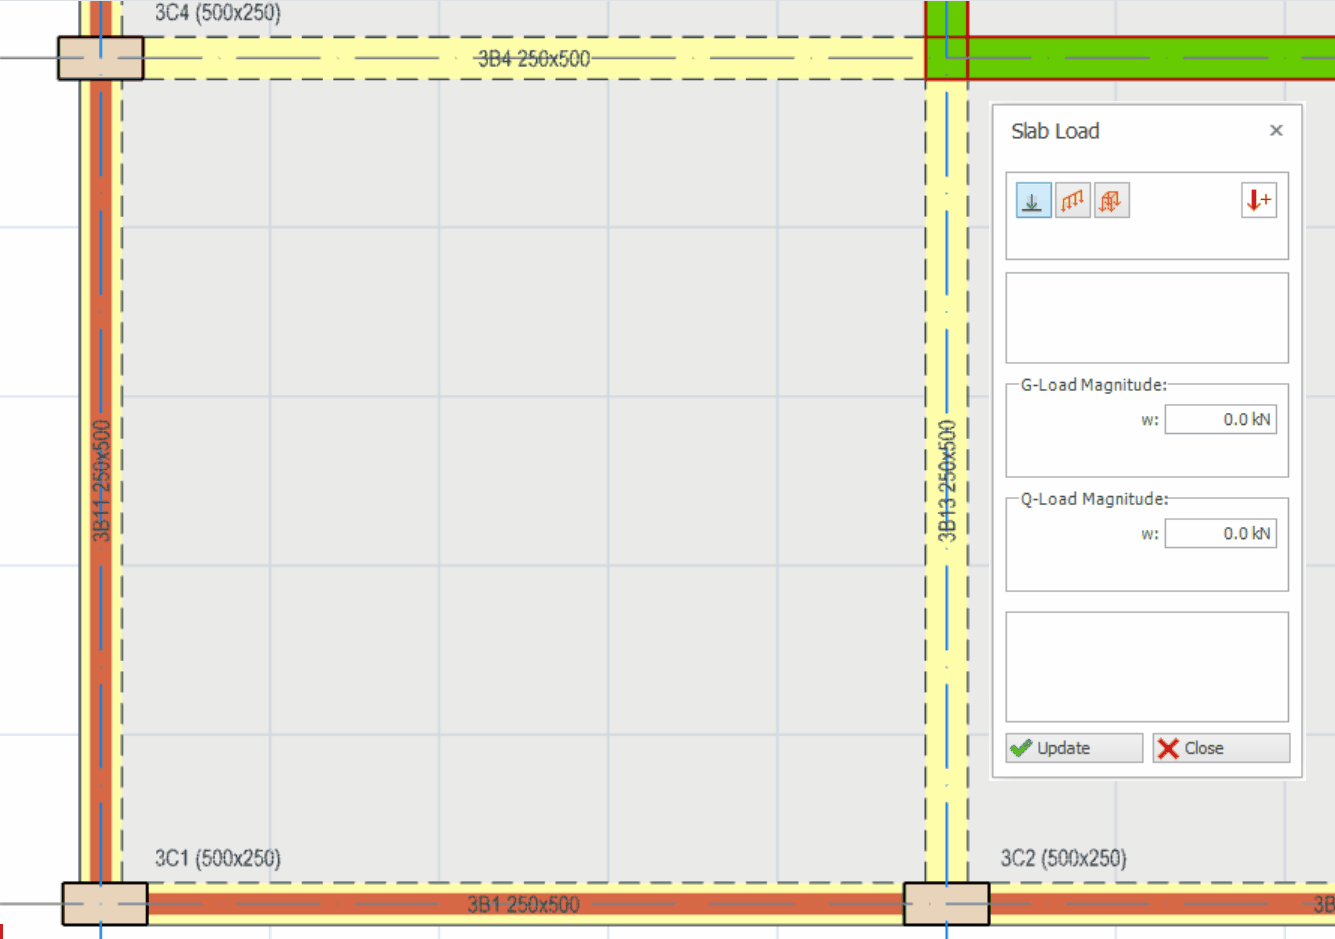
Task: Click the empty box below Q-Load Magnitude
Action: pyautogui.click(x=1146, y=666)
